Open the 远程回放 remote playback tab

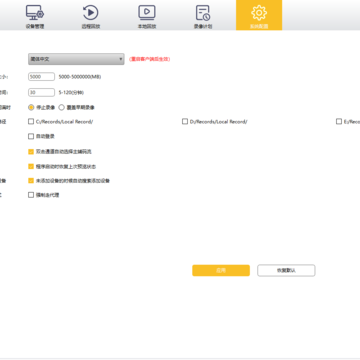91,16
